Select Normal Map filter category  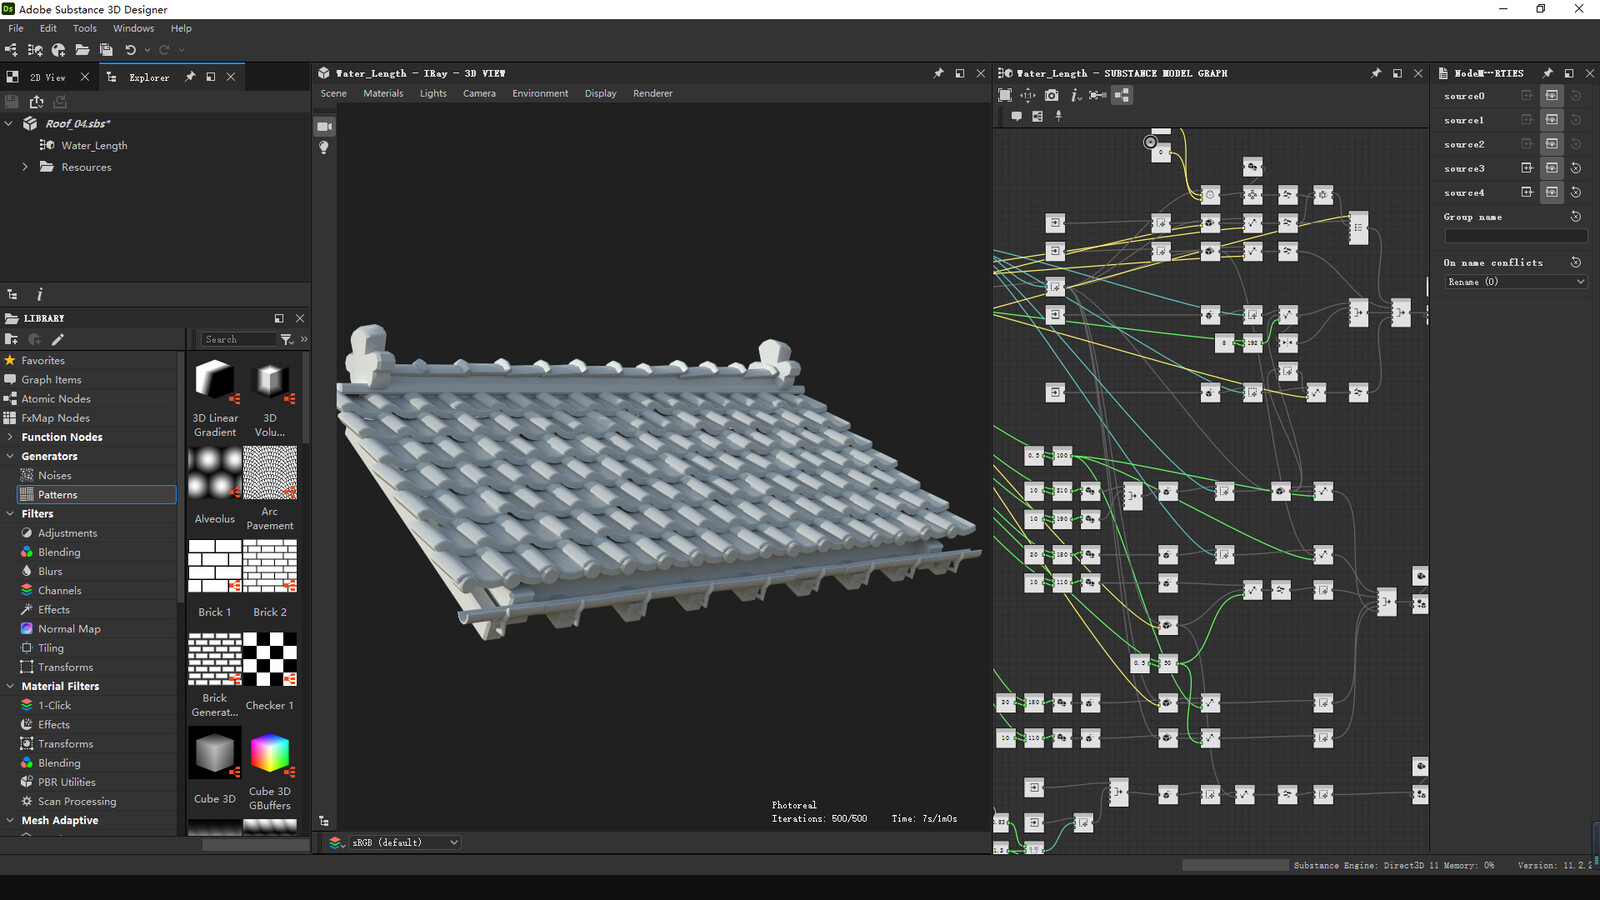pos(69,629)
